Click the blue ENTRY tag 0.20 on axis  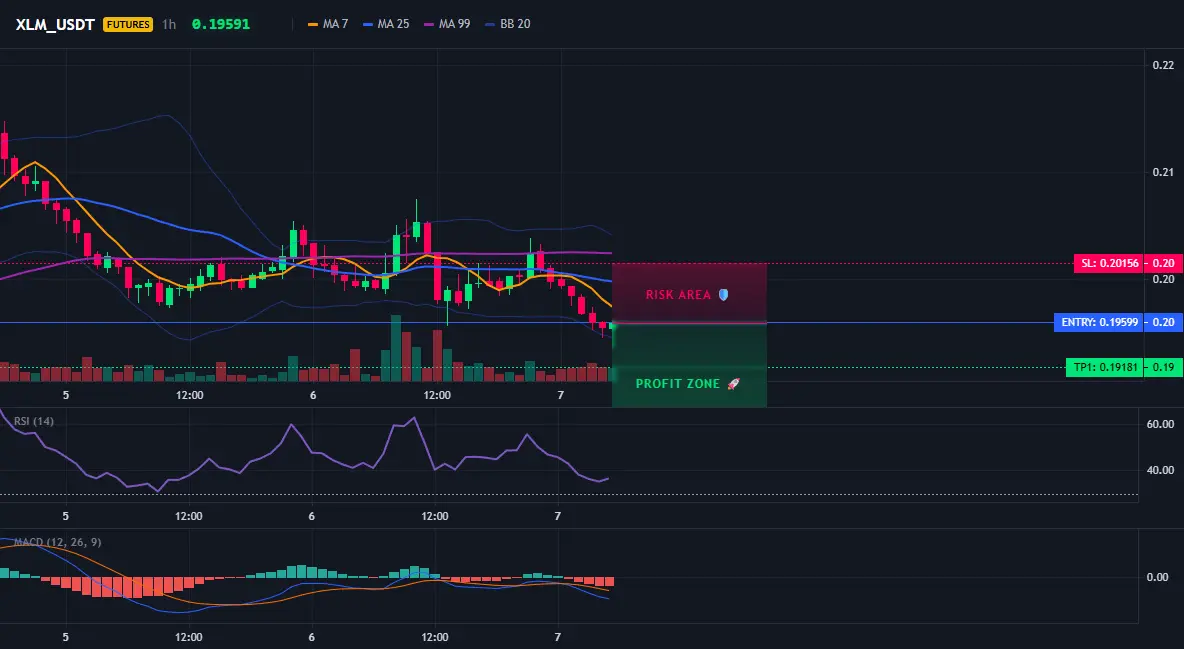point(1163,323)
